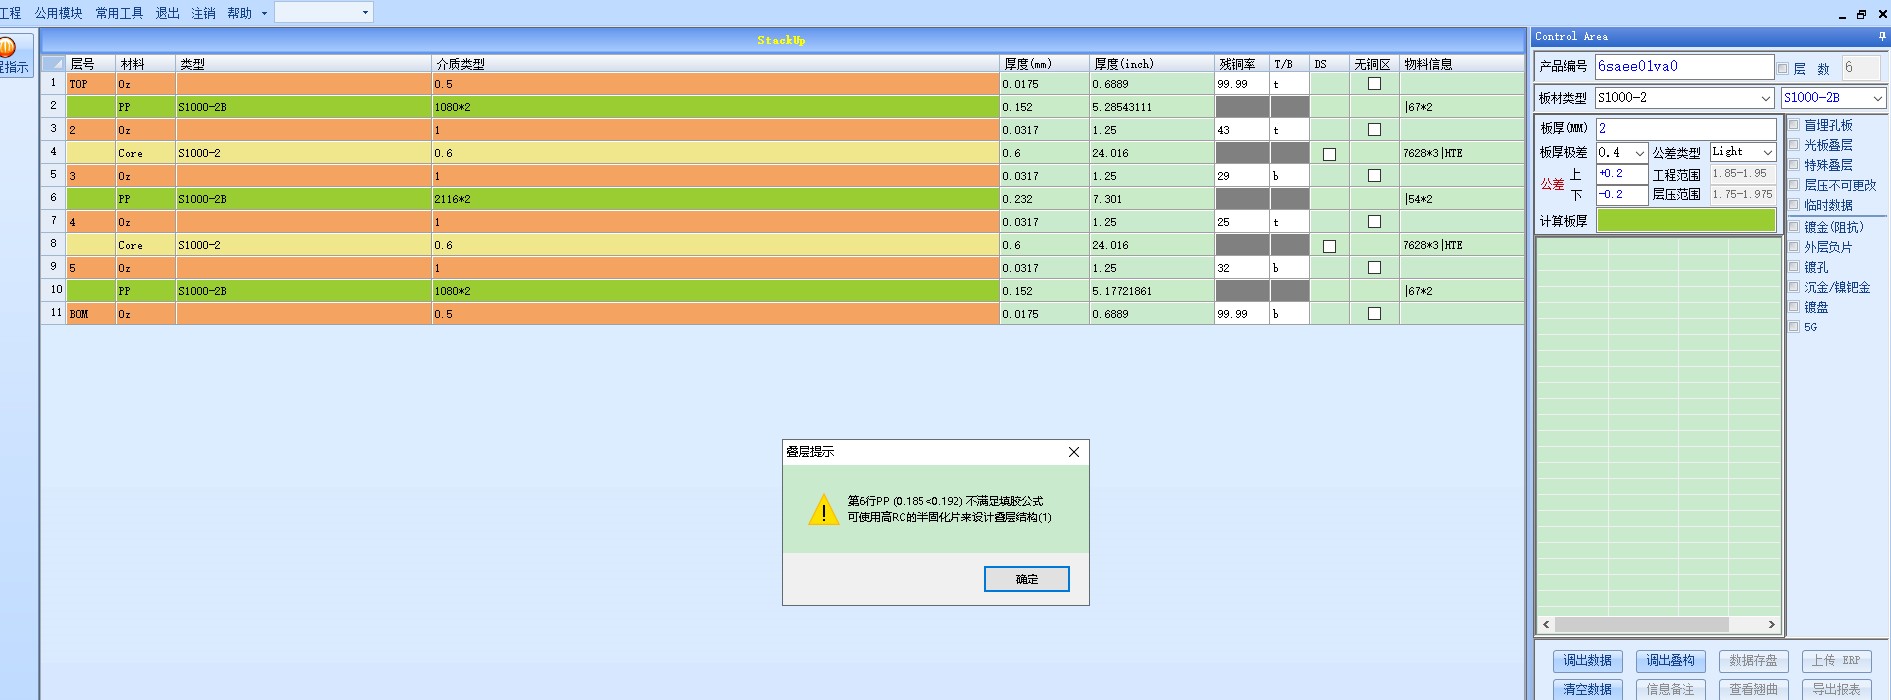Click the orange 工程指示 icon in left sidebar
1891x700 pixels.
(8, 48)
